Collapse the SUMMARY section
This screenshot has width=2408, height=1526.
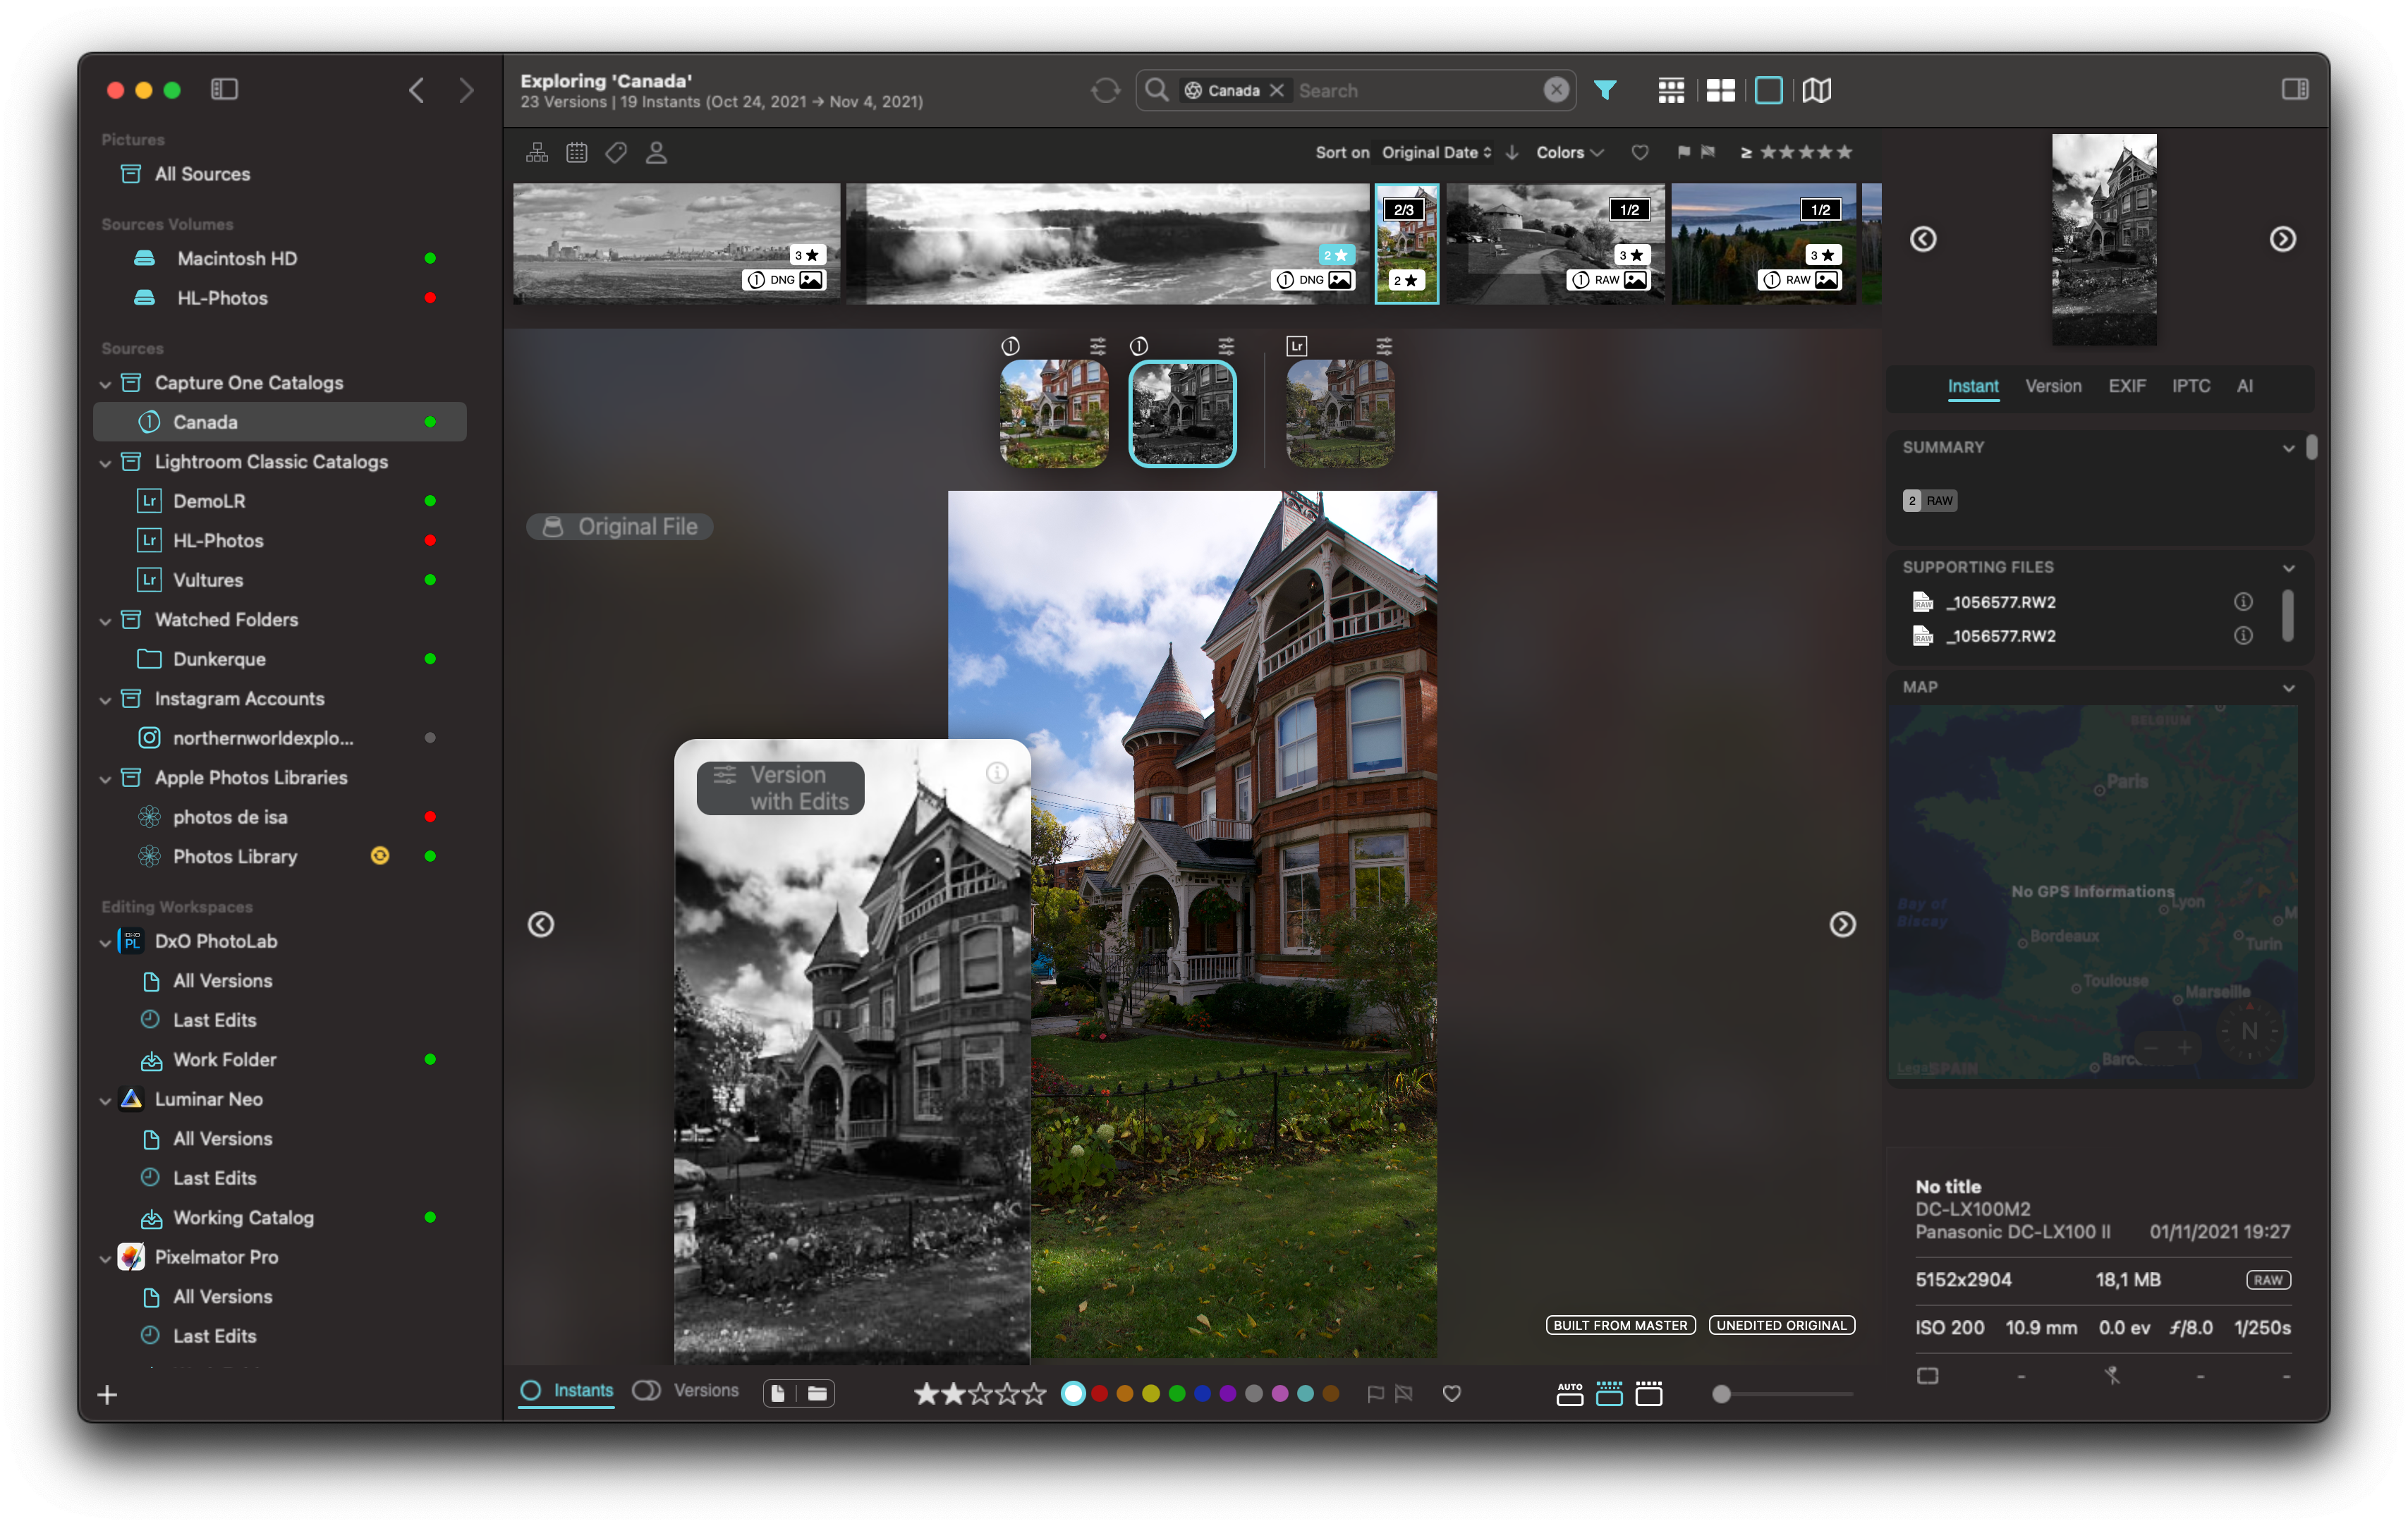pyautogui.click(x=2289, y=448)
